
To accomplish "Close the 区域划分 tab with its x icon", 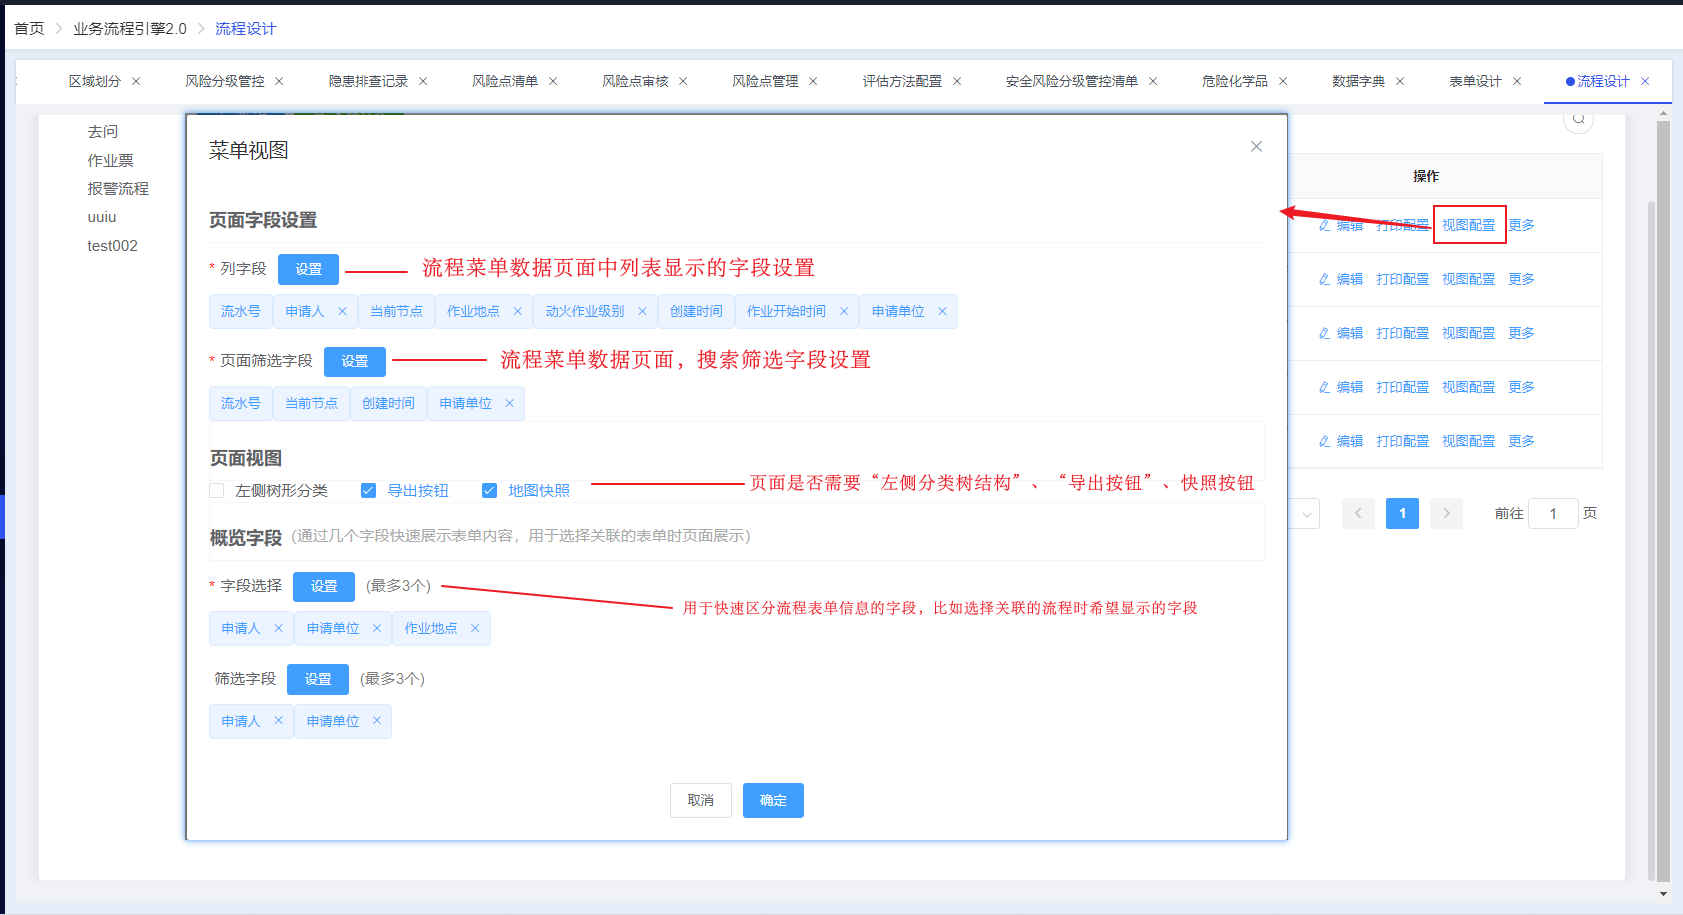I will tap(136, 81).
